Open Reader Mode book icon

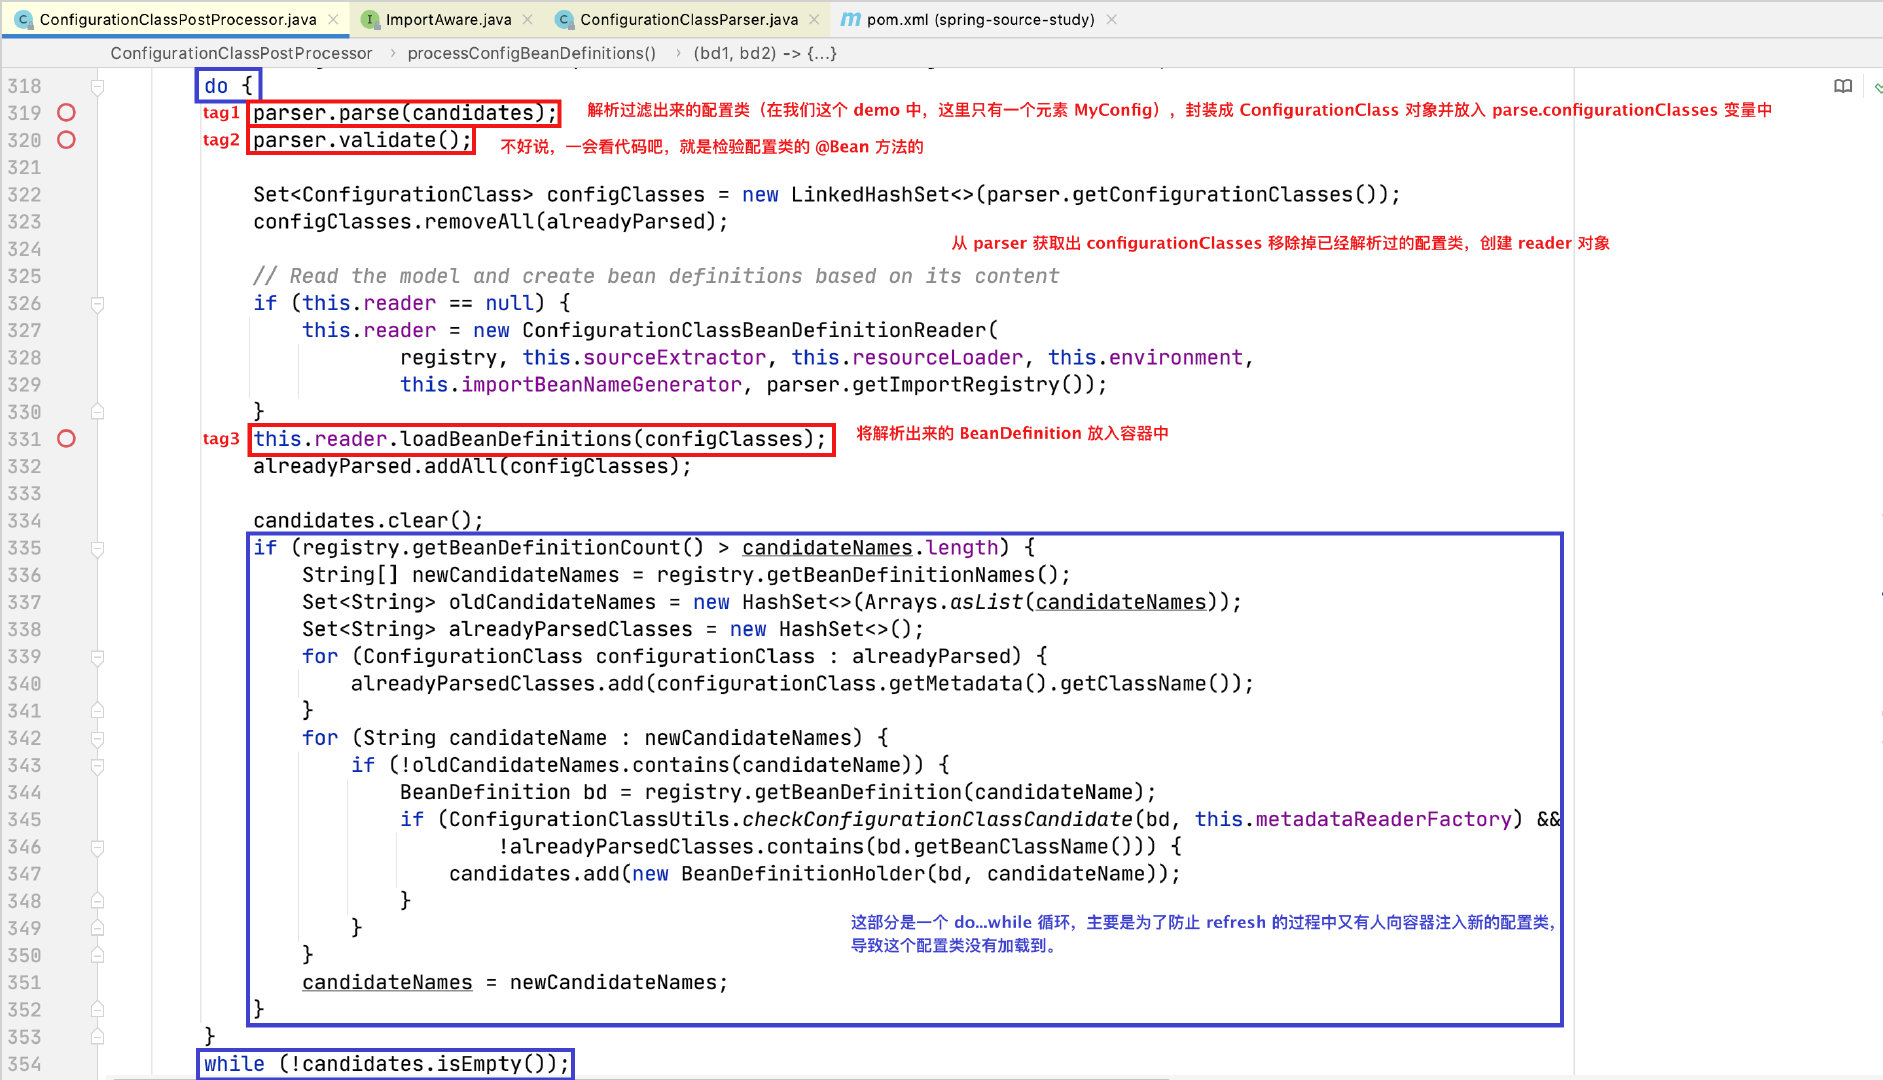(1843, 86)
